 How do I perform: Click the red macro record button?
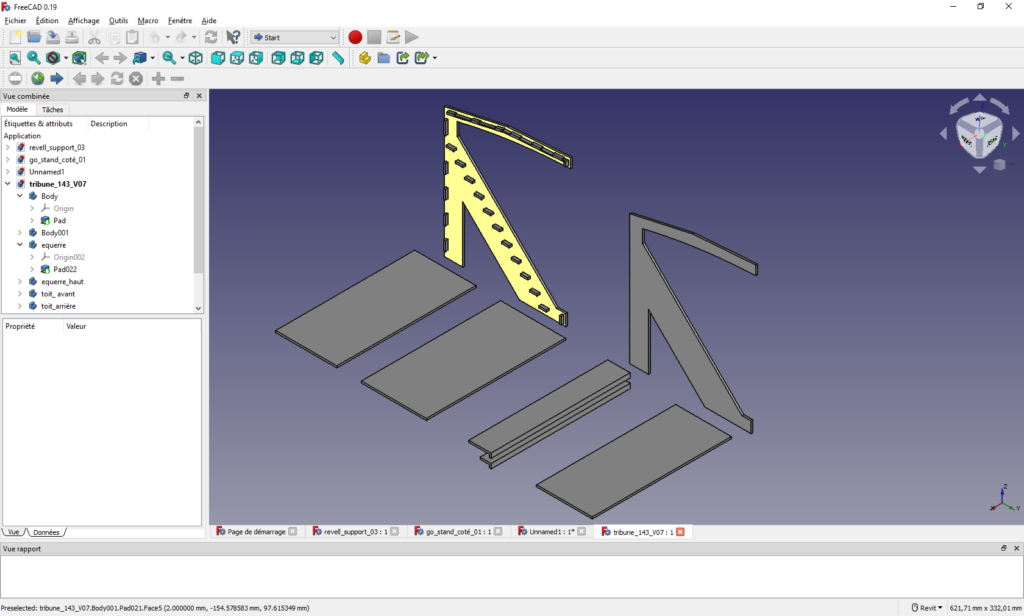[355, 37]
